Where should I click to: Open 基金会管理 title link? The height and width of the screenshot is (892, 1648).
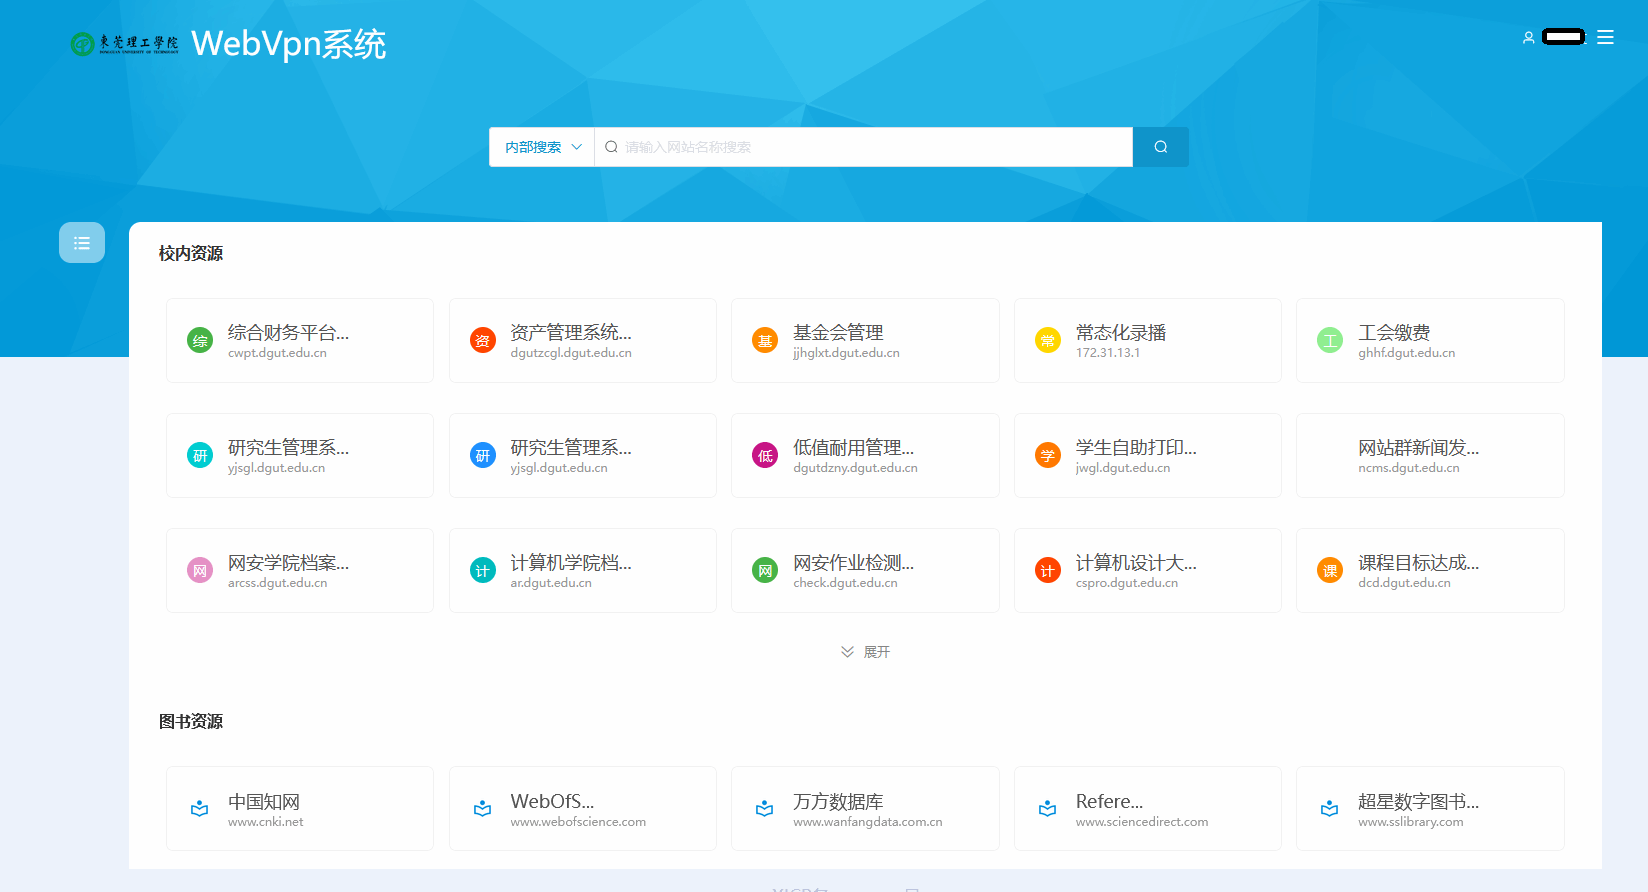[x=838, y=332]
